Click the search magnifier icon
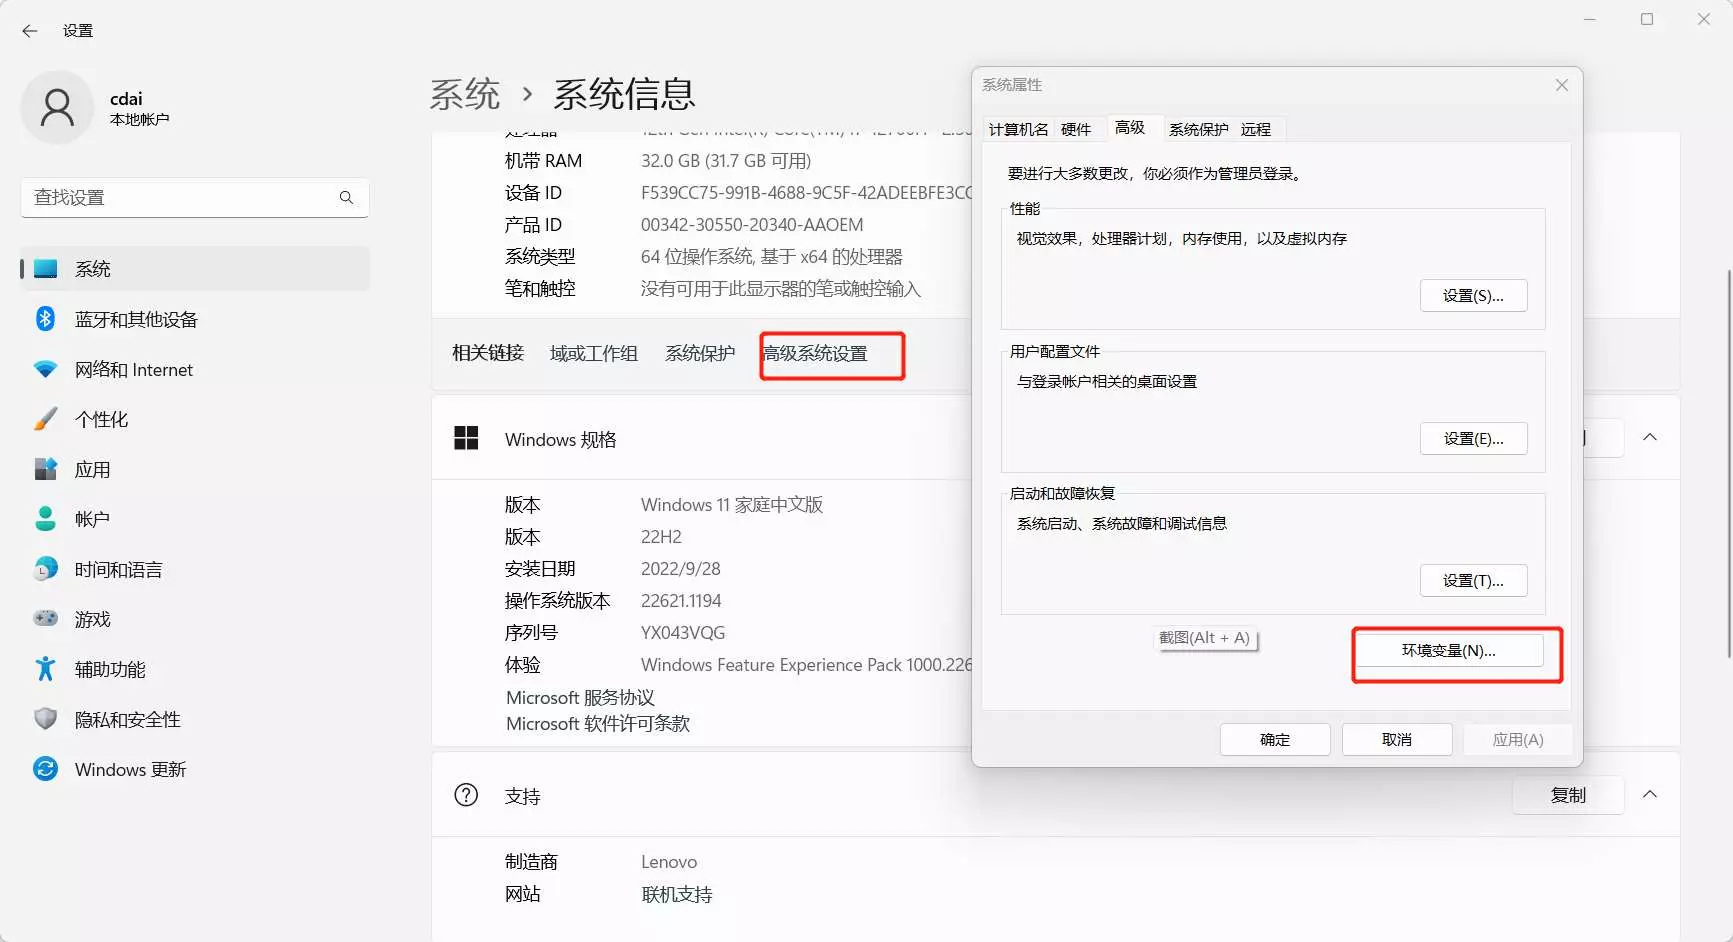The image size is (1733, 942). coord(346,198)
